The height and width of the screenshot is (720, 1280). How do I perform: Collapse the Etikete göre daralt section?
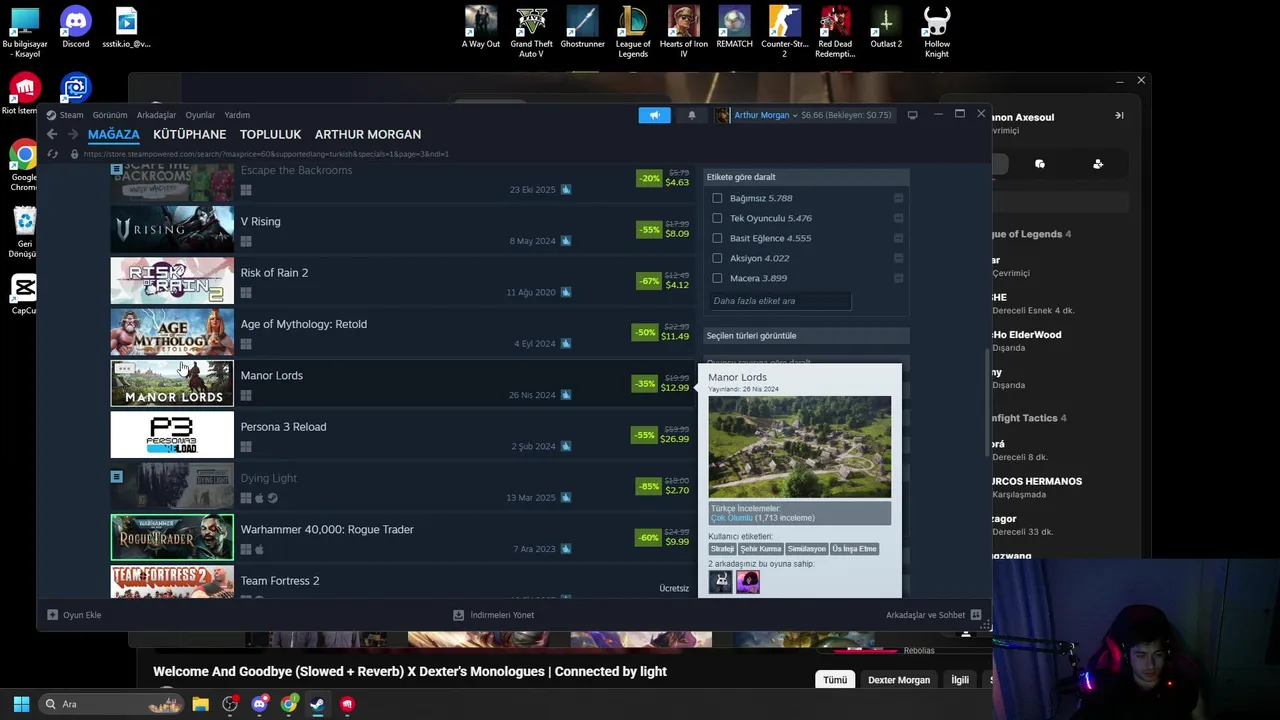tap(806, 177)
